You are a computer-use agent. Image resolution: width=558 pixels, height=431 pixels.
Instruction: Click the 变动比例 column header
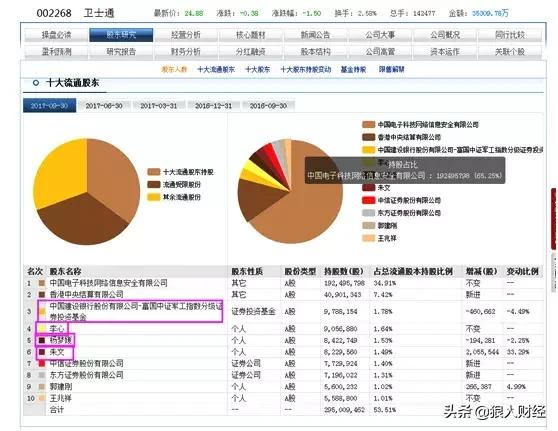click(522, 271)
